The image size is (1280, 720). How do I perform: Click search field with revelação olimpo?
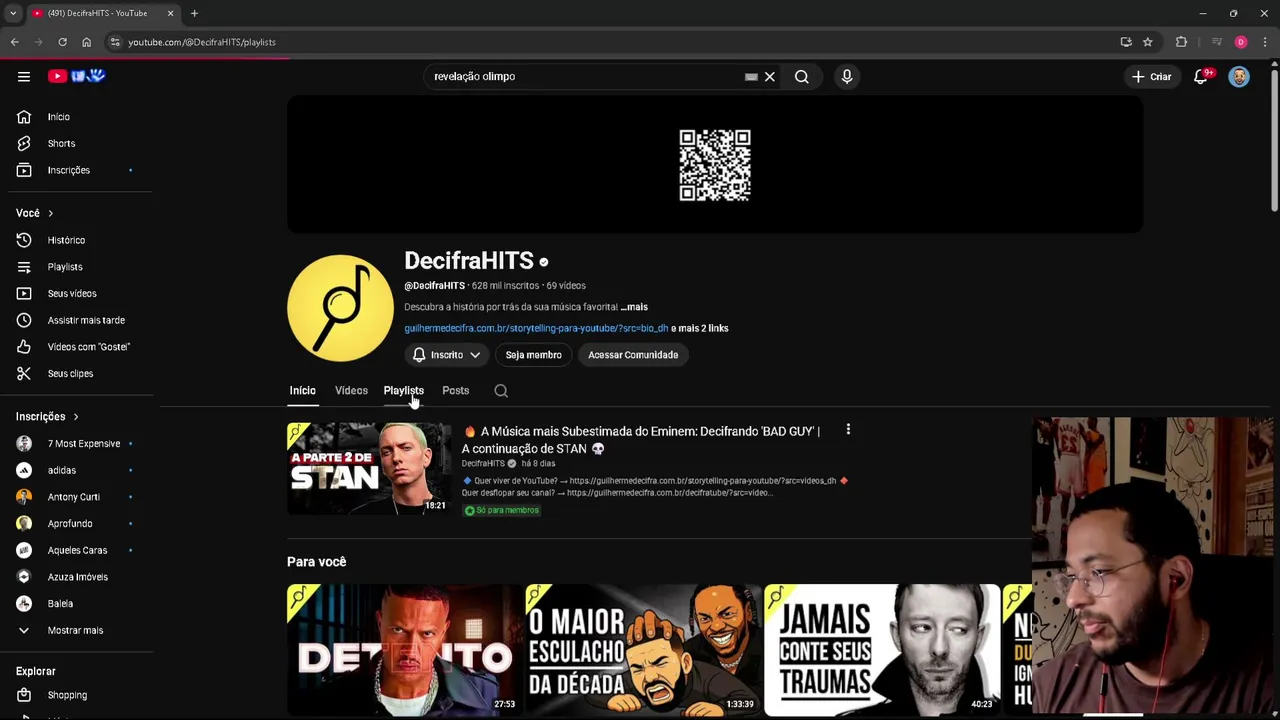pos(585,76)
